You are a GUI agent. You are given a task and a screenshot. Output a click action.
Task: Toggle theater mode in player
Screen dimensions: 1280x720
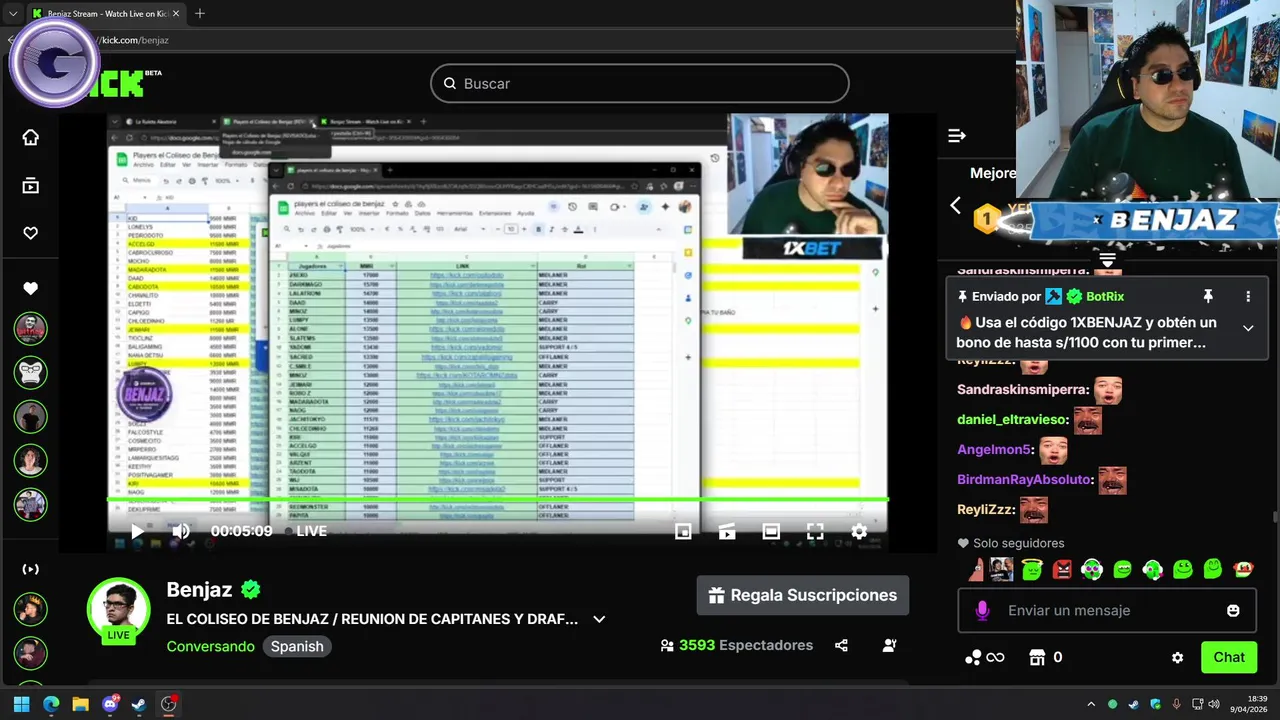[771, 531]
